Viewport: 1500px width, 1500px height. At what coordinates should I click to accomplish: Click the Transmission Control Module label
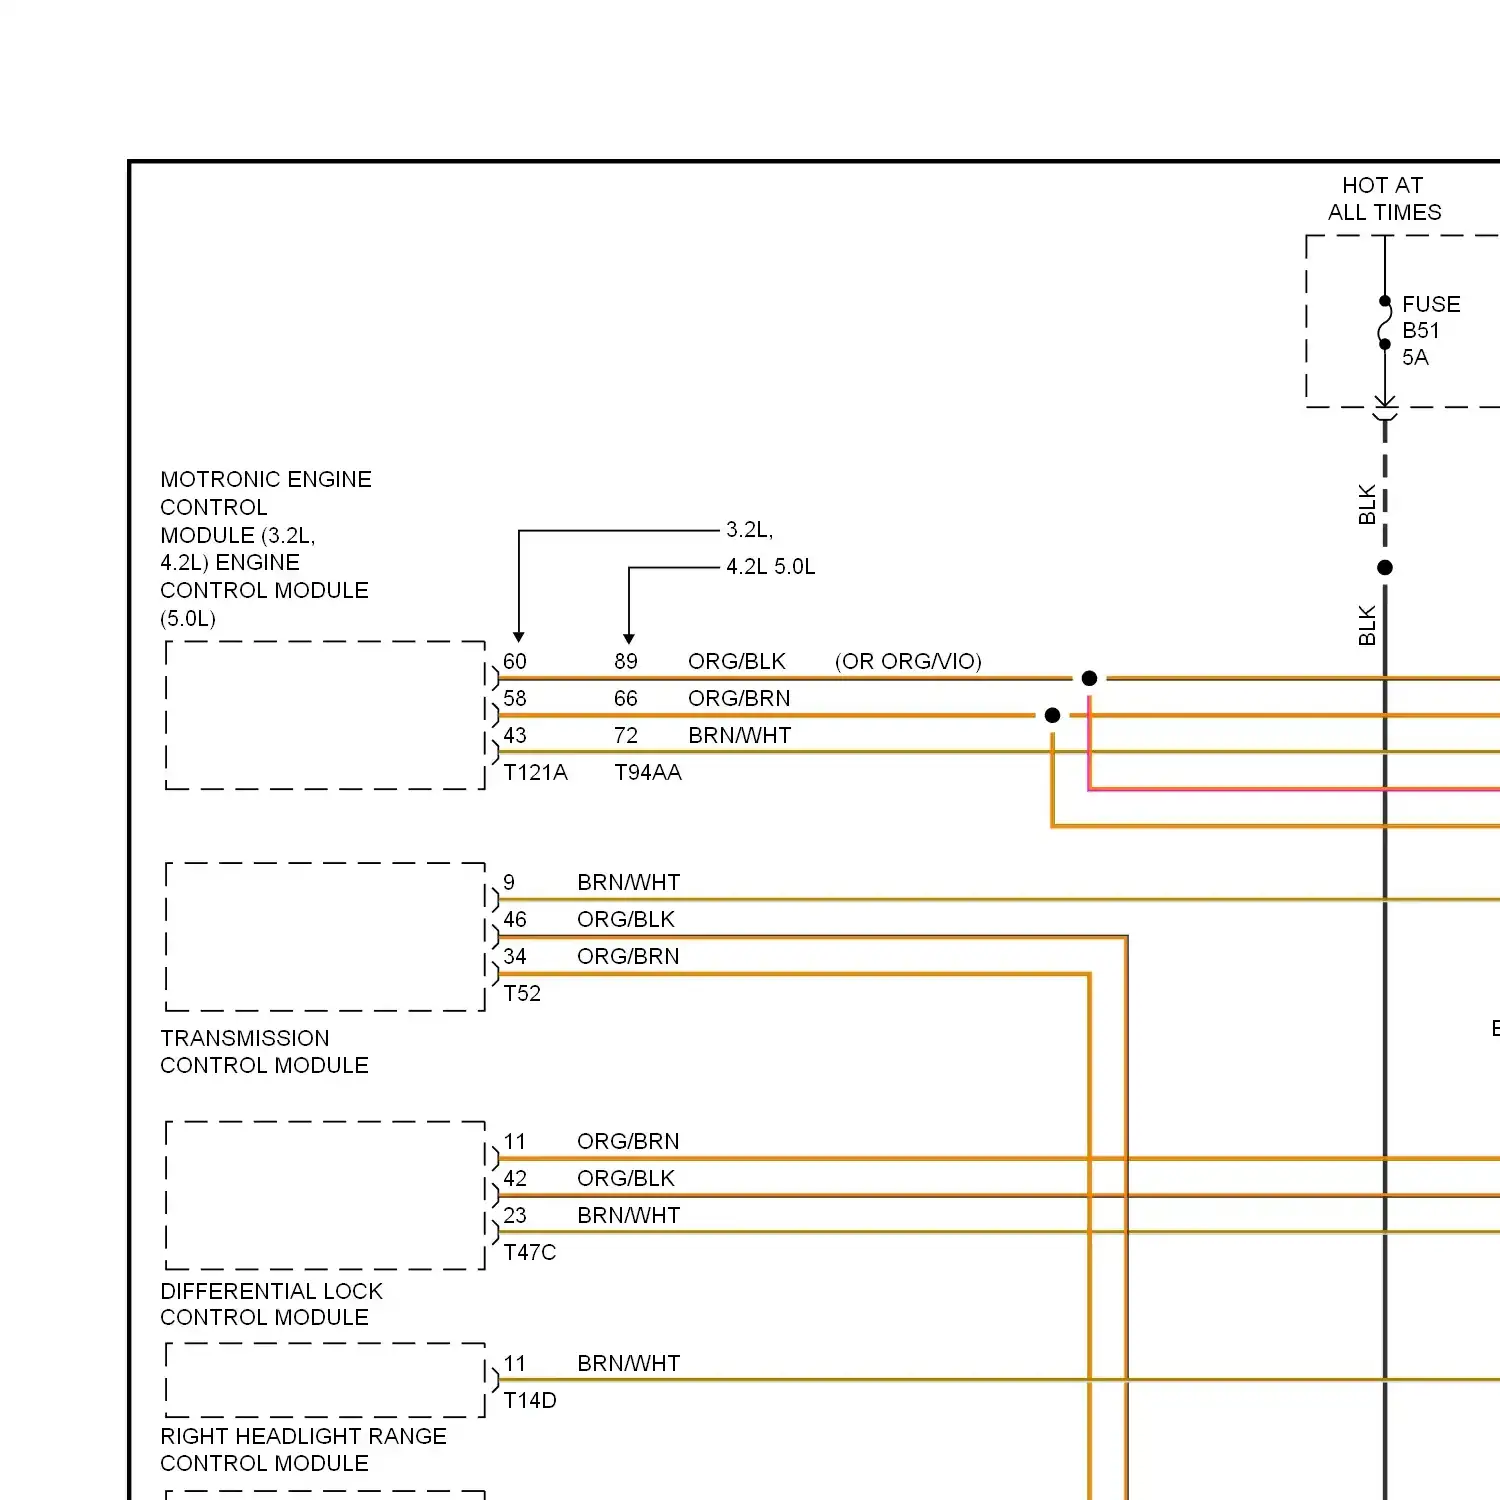point(265,1052)
